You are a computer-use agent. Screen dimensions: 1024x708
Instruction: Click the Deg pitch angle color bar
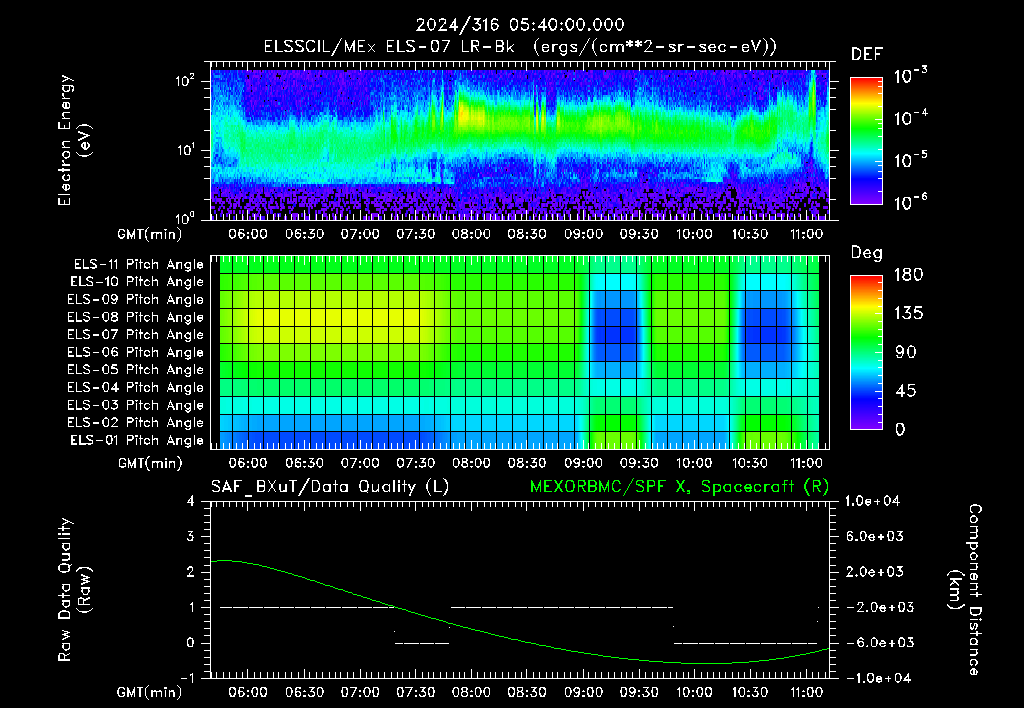(866, 353)
